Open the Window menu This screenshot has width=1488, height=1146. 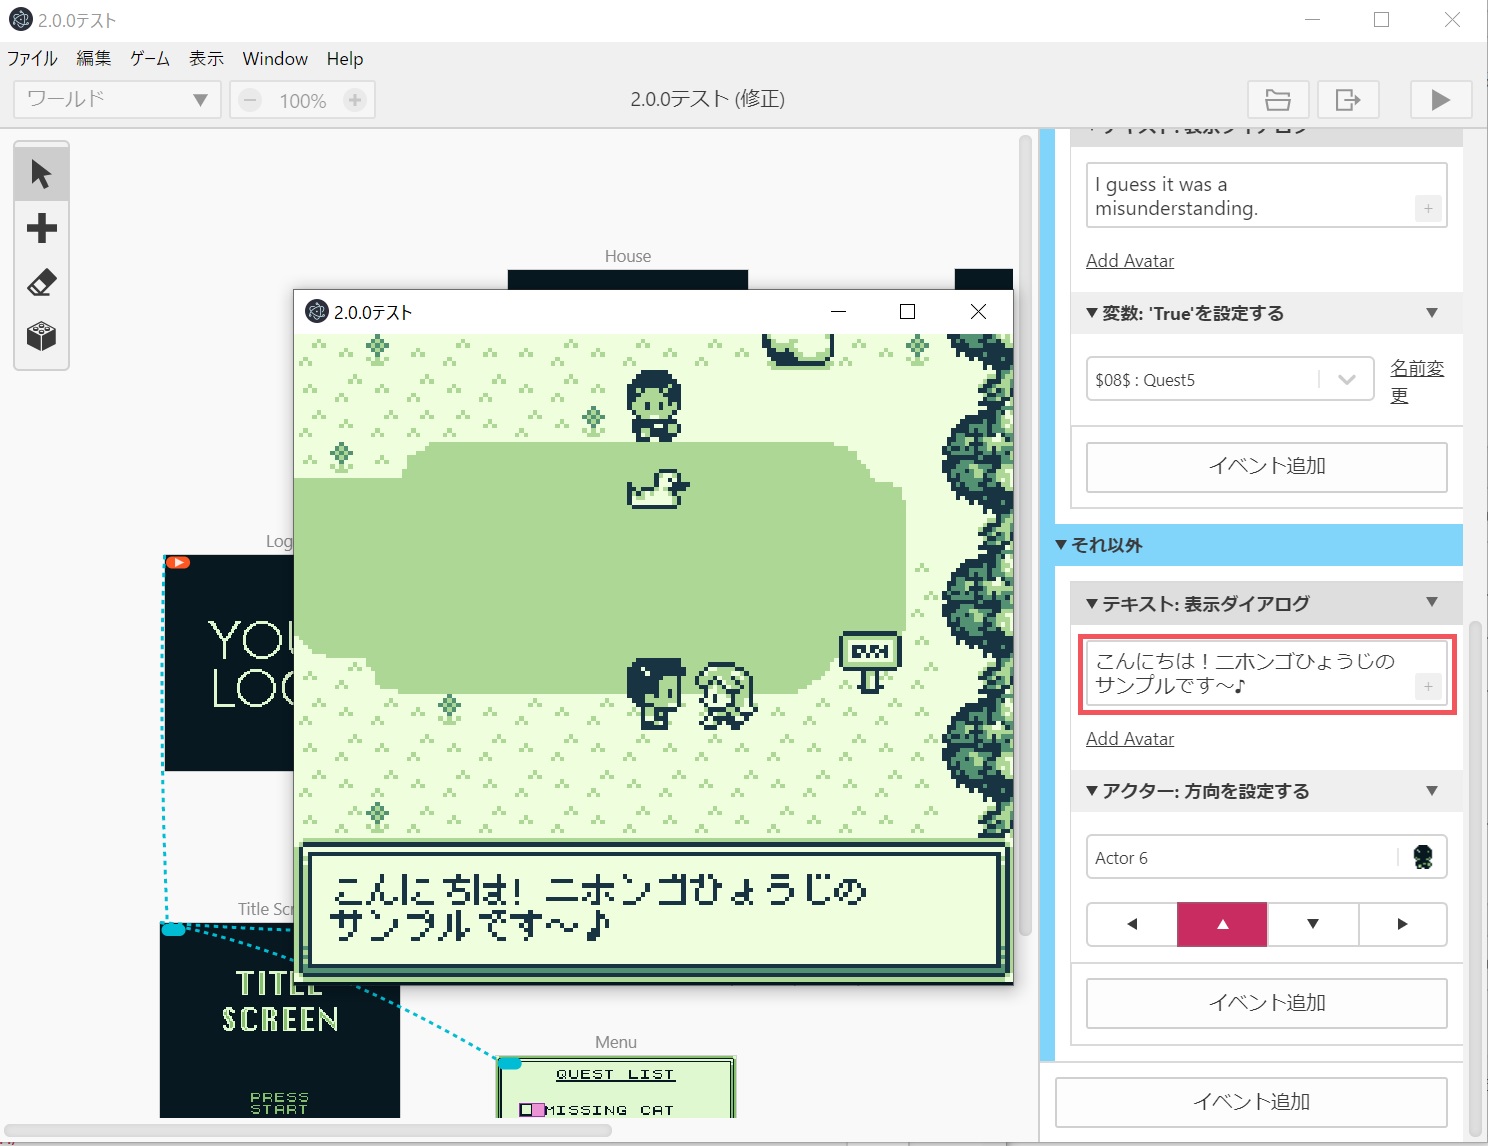coord(274,58)
